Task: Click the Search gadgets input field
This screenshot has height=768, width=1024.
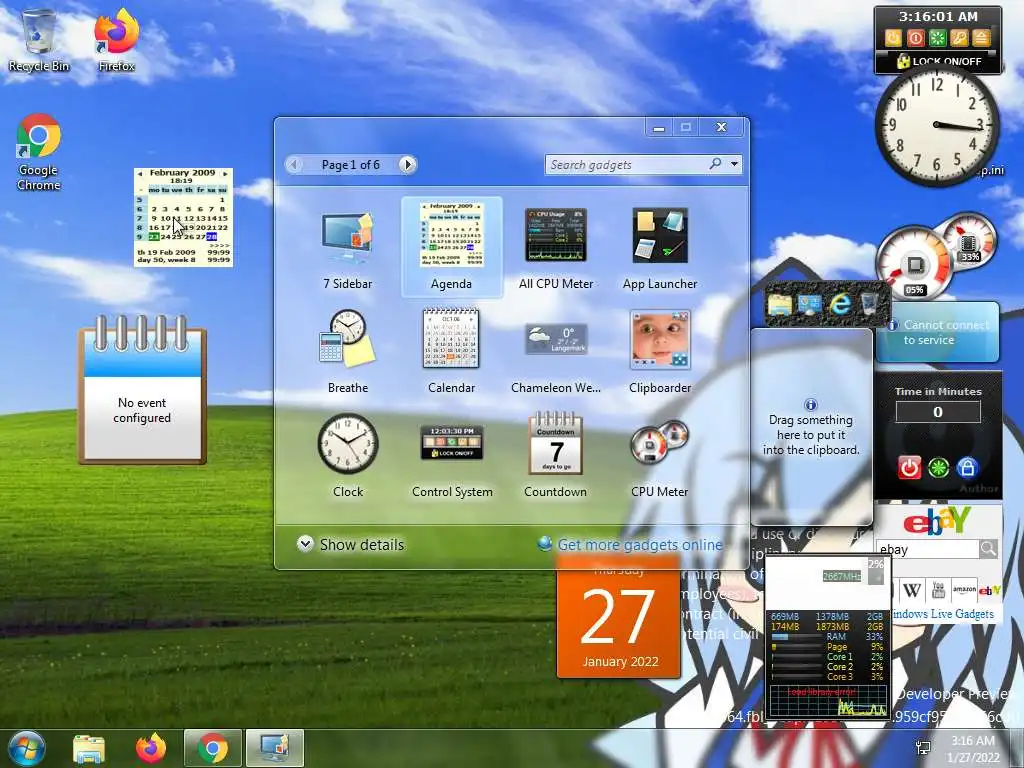Action: (626, 165)
